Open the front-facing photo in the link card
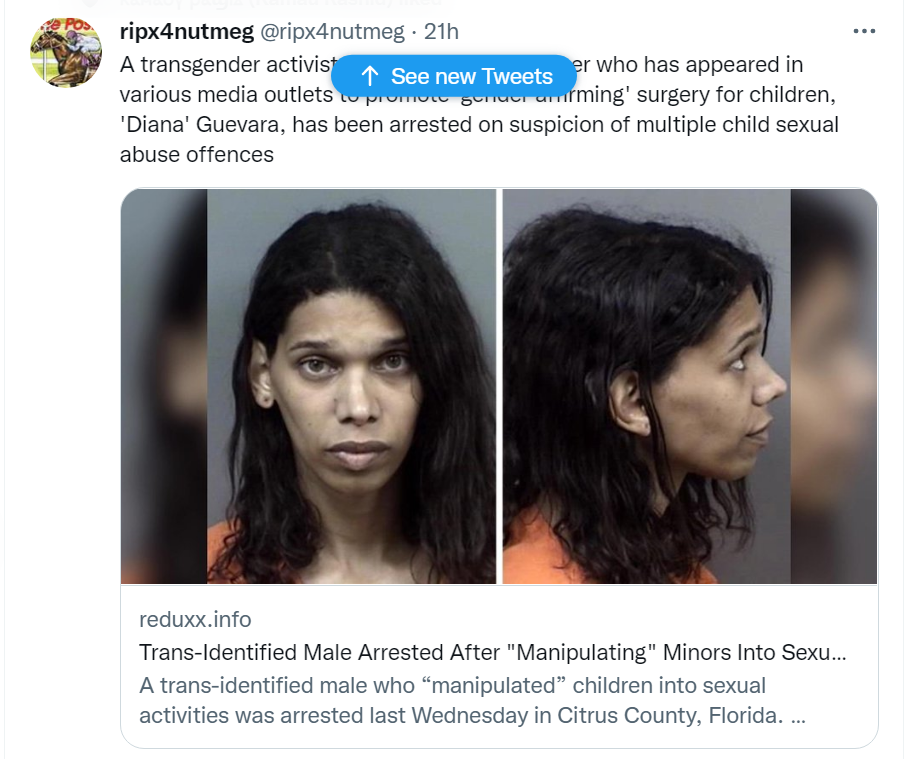Viewport: 922px width, 759px height. coord(351,386)
